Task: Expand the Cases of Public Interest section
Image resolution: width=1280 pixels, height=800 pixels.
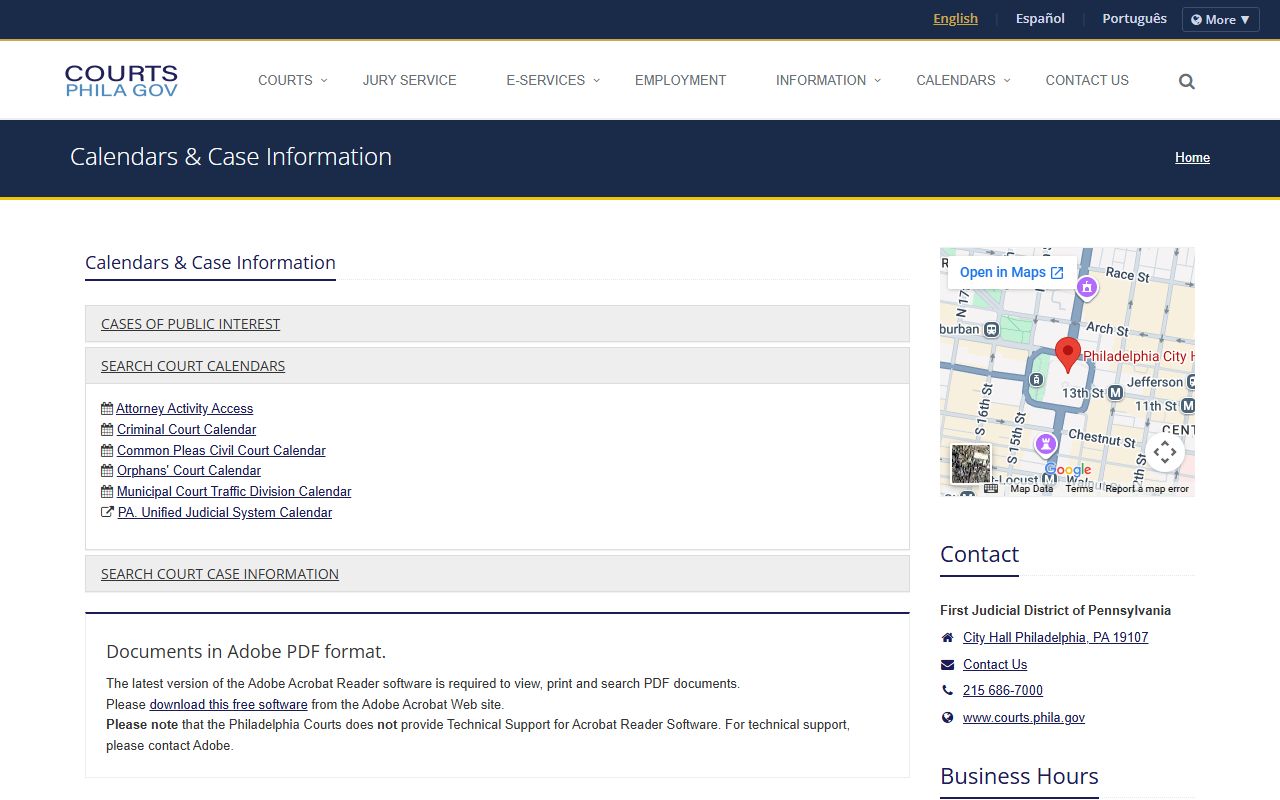Action: (497, 324)
